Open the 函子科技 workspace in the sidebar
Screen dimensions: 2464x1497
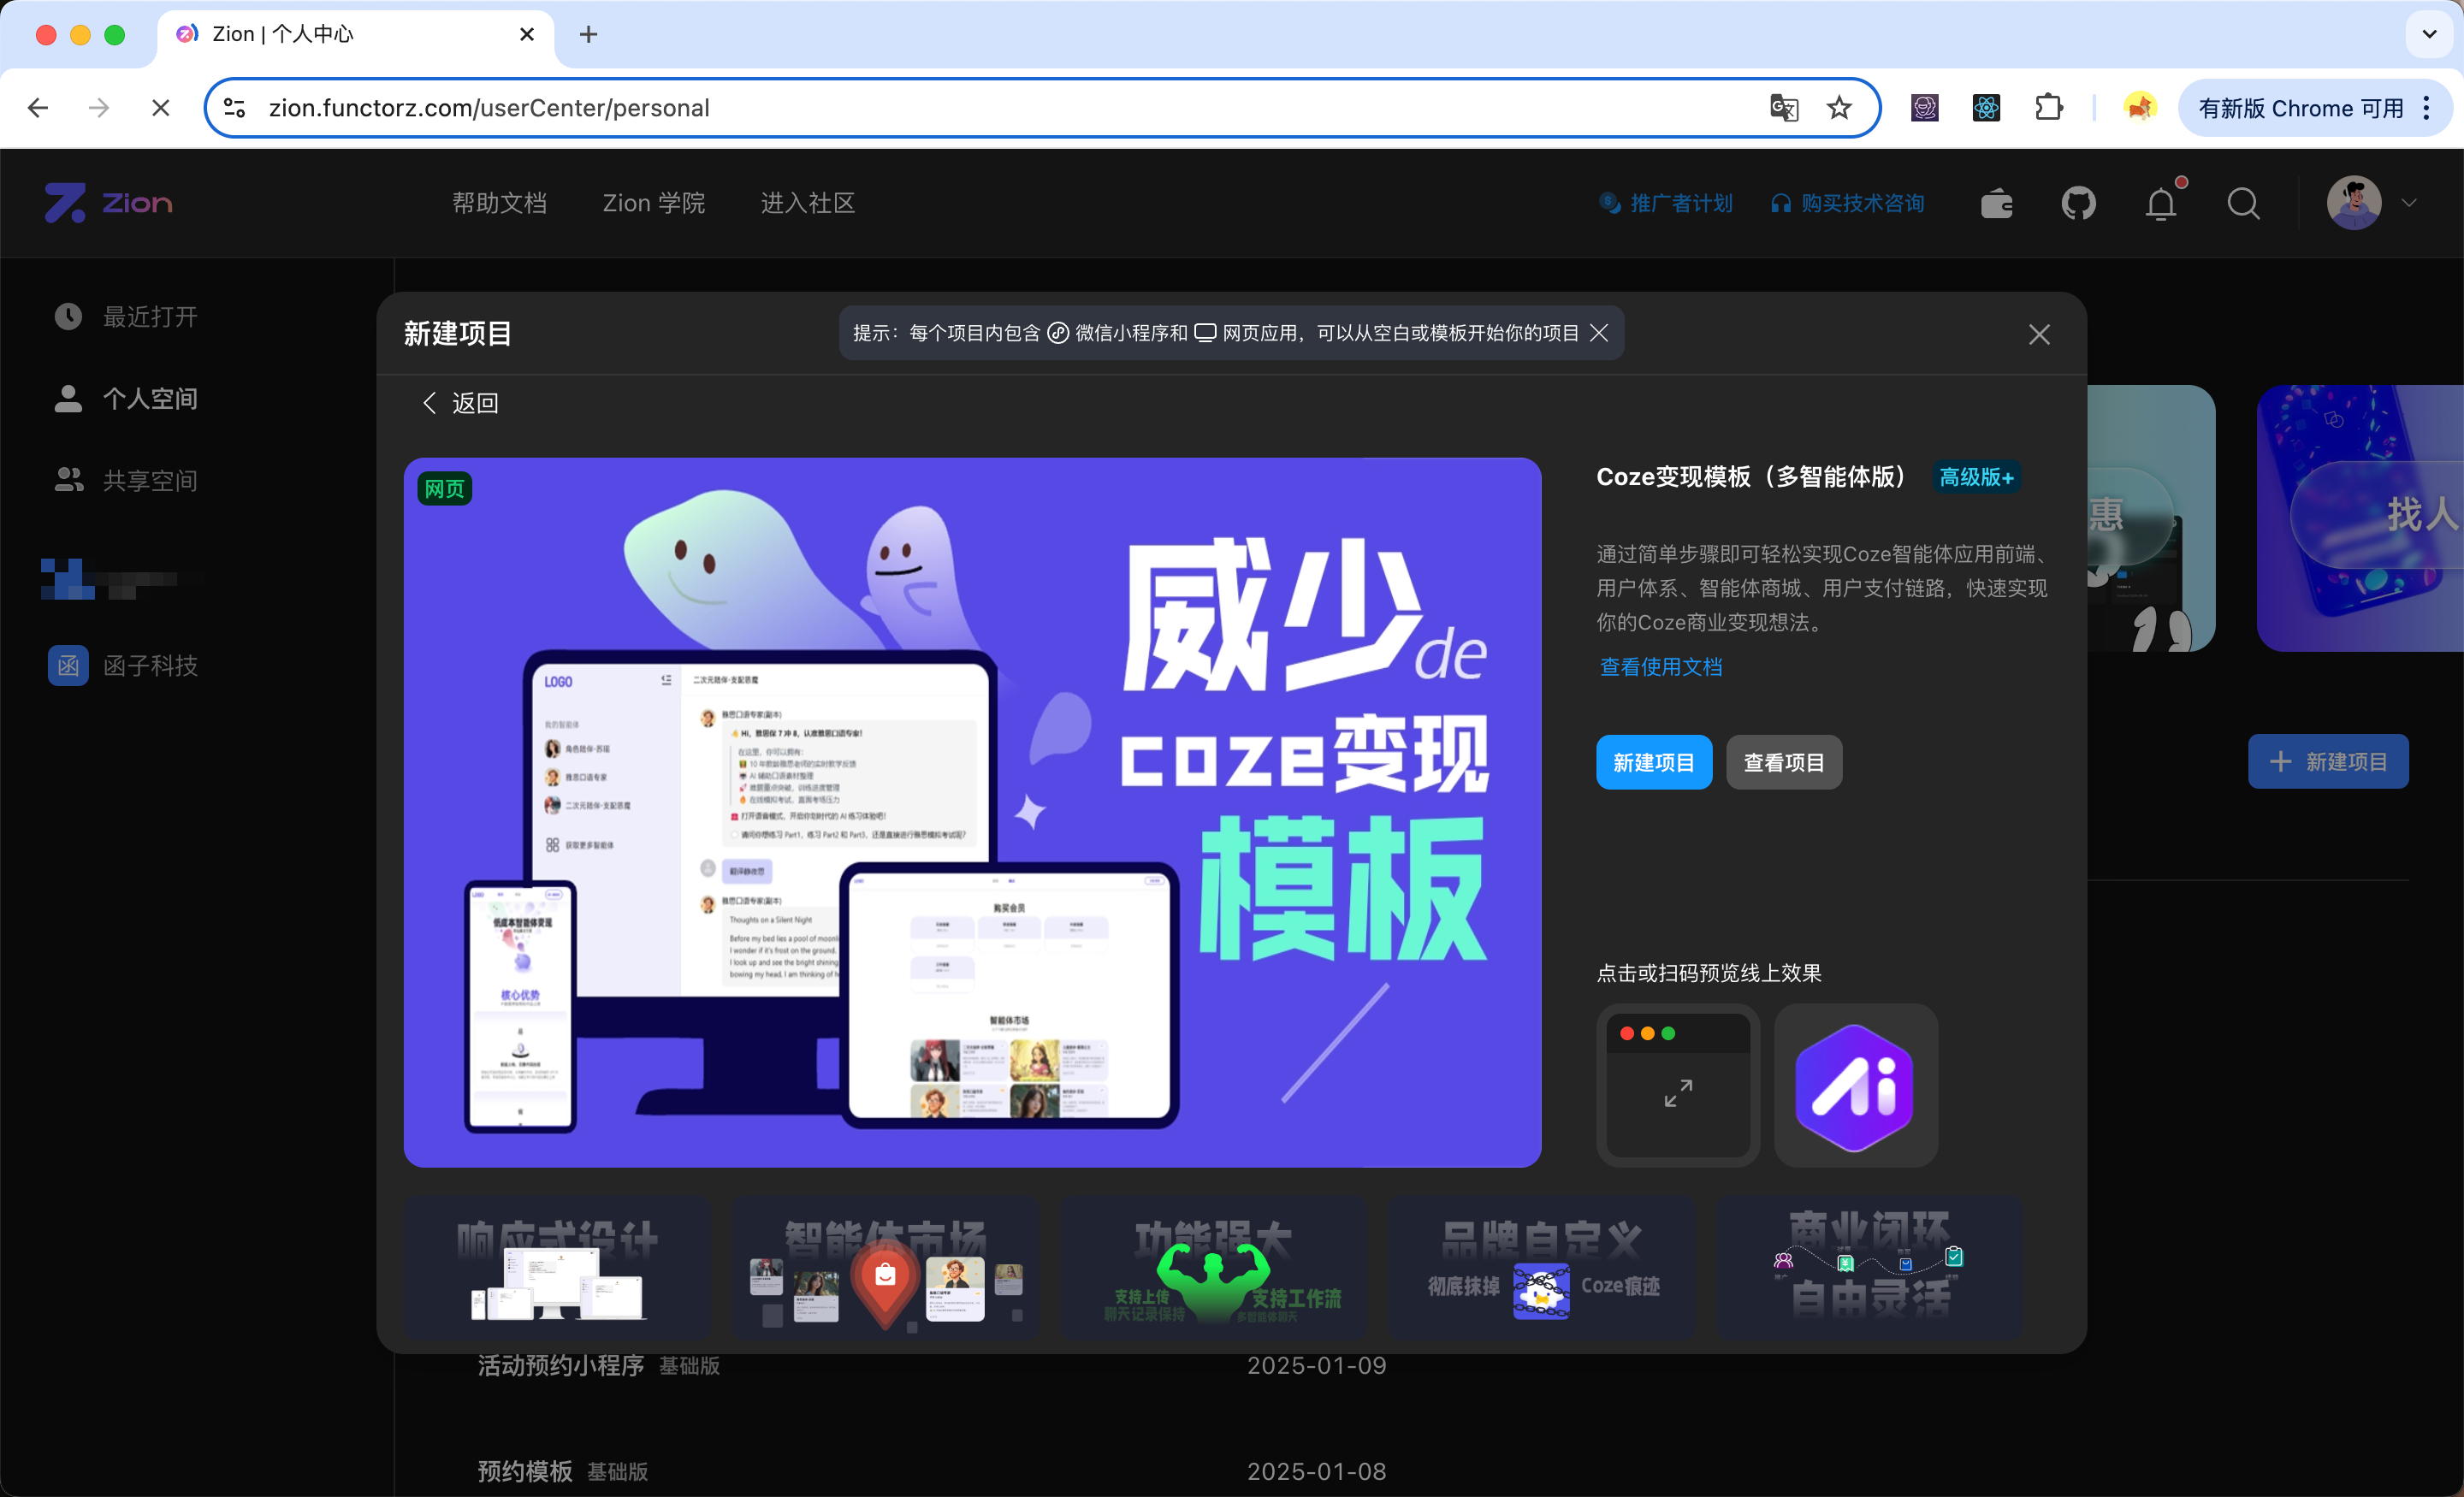click(x=150, y=665)
